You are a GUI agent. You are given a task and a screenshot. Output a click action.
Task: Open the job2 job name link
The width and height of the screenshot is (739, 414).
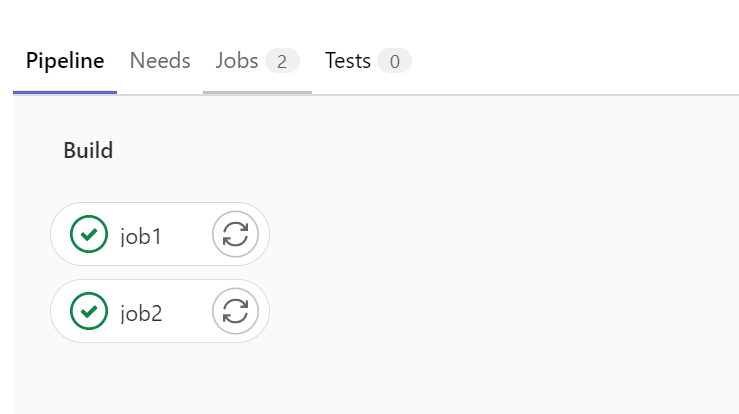tap(141, 313)
